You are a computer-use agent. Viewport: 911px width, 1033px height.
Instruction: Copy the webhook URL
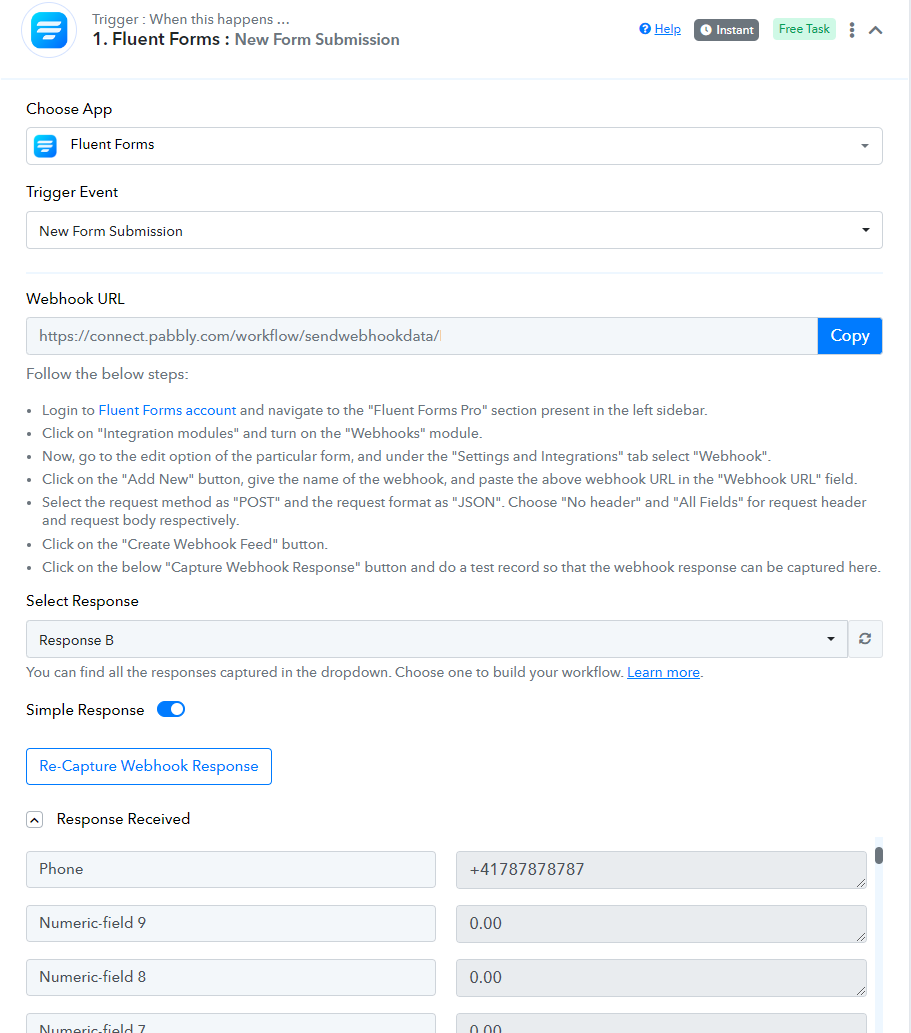tap(850, 336)
